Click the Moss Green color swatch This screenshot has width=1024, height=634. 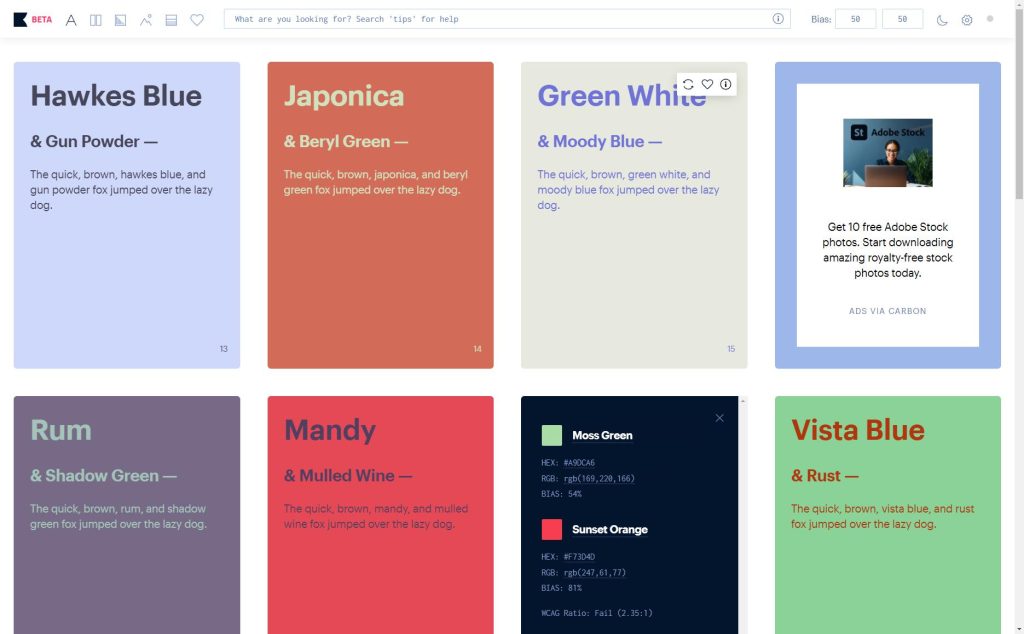552,436
